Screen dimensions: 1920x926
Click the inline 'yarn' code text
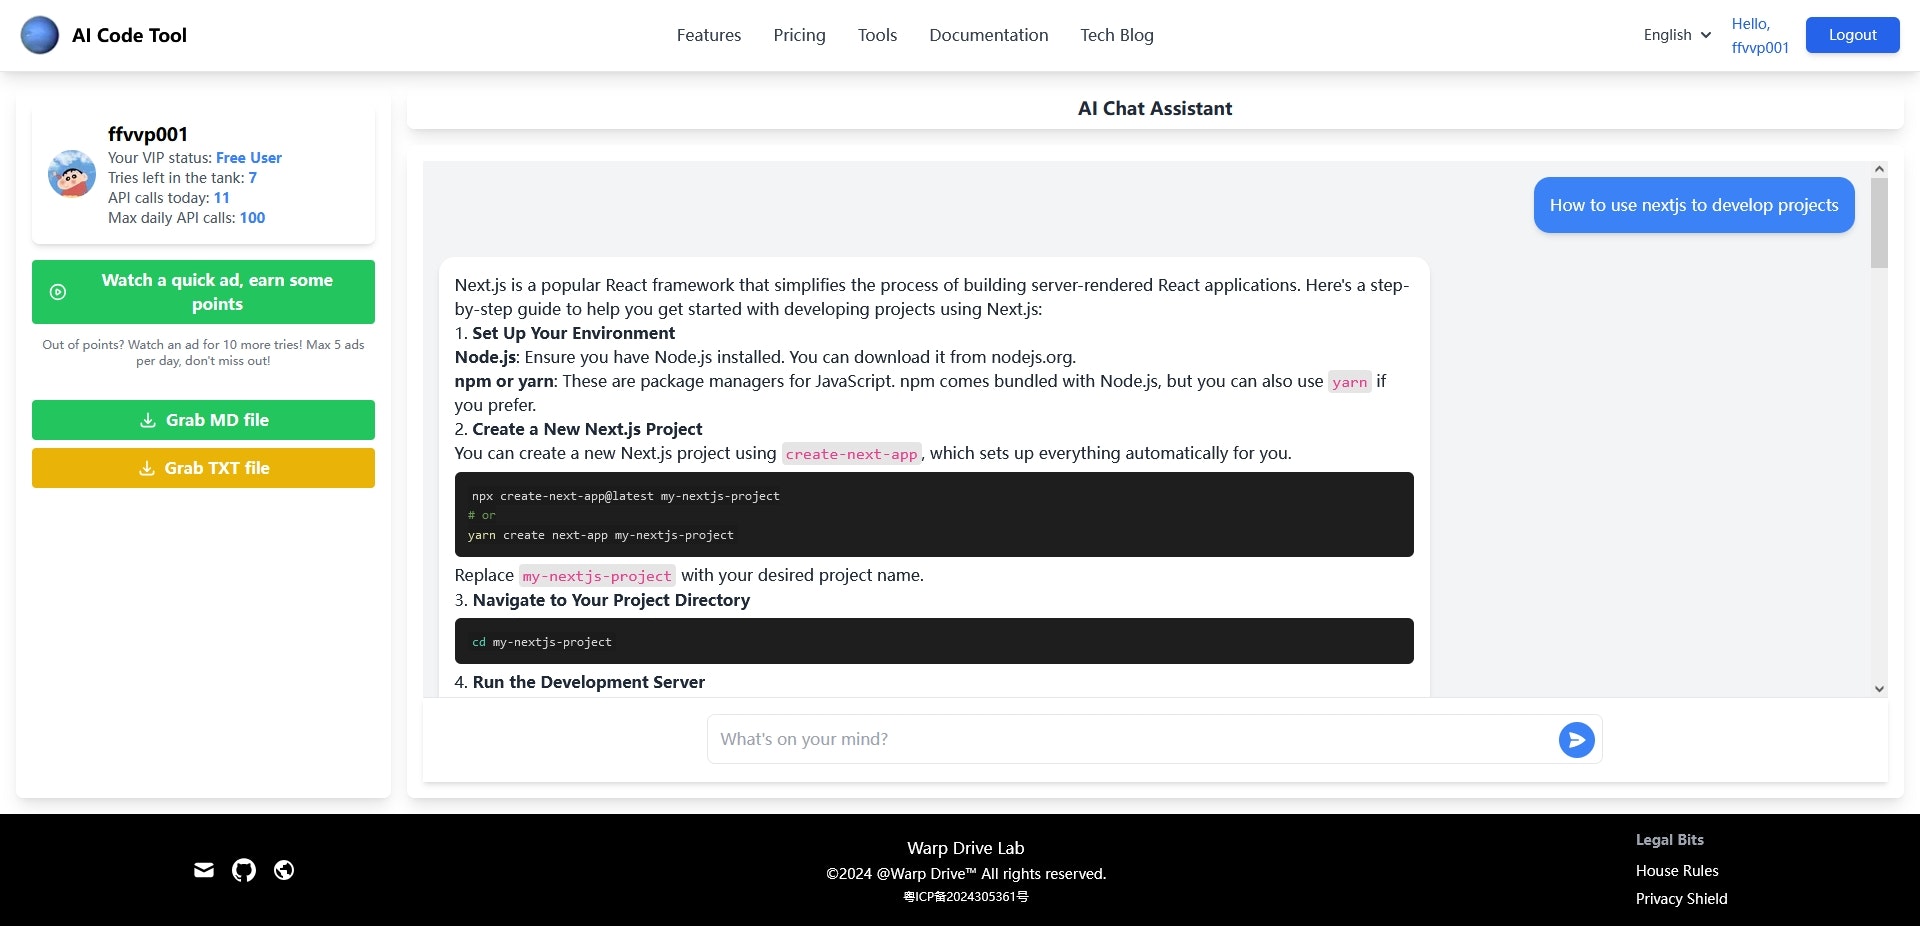coord(1349,382)
